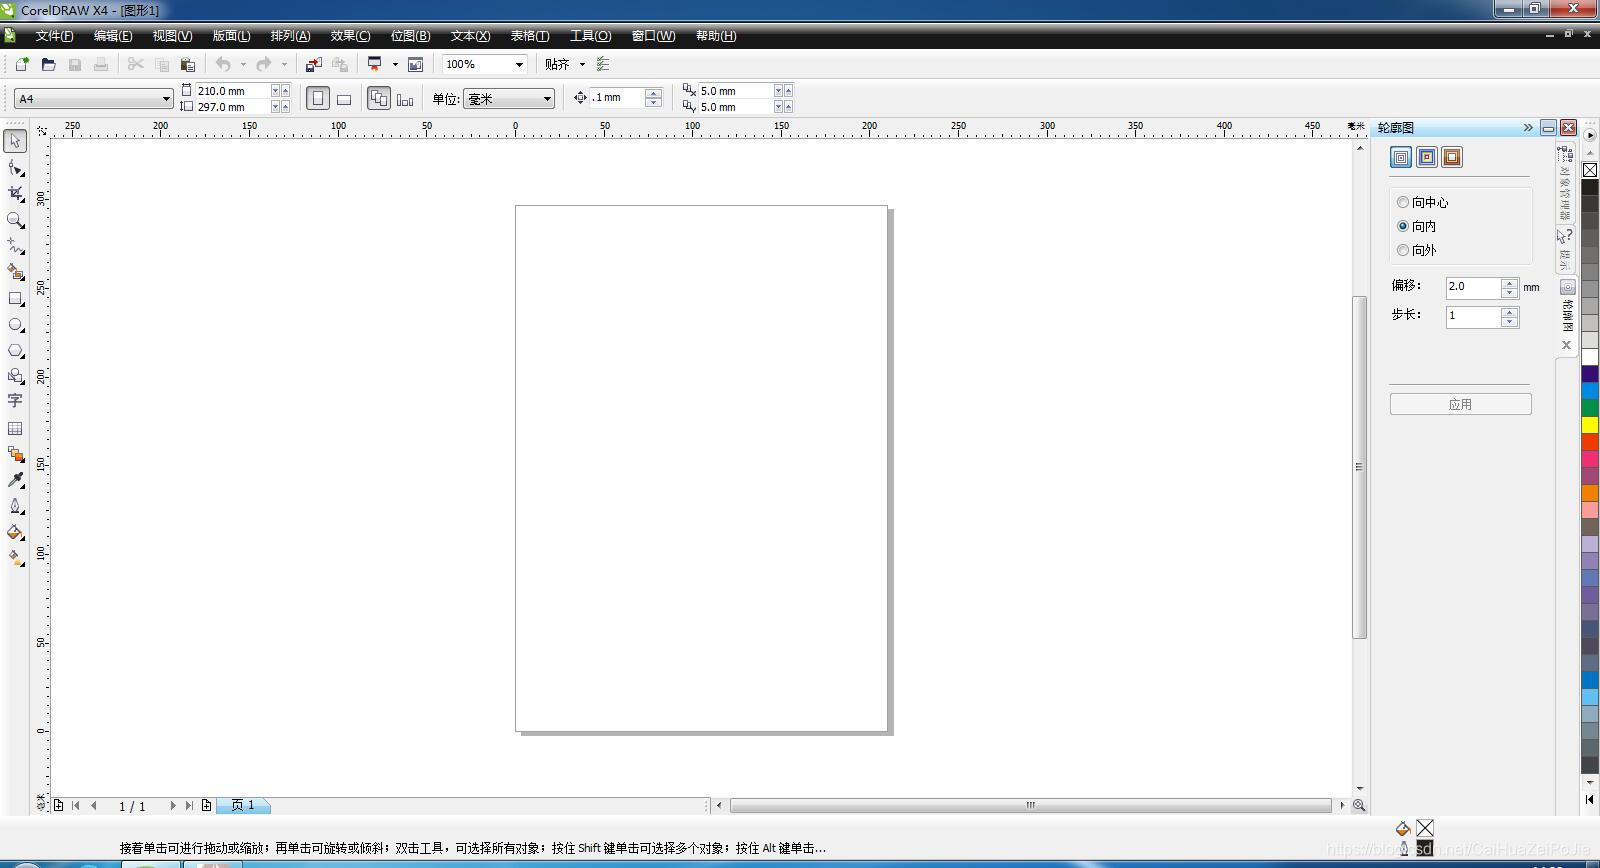Select the Polygon tool
1600x868 pixels.
pyautogui.click(x=15, y=350)
